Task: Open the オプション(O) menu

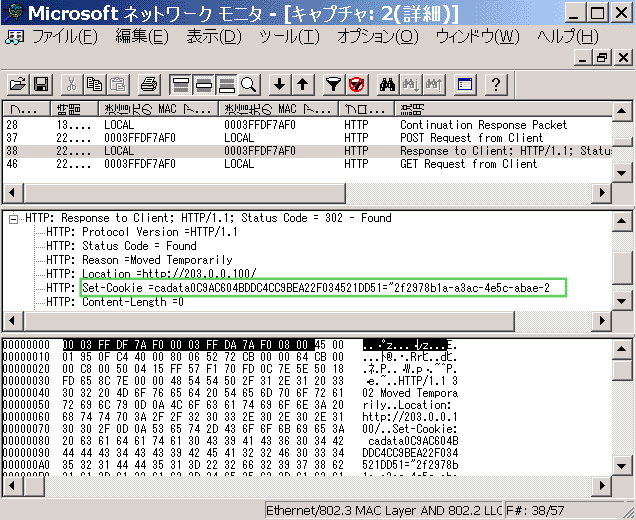Action: click(378, 37)
